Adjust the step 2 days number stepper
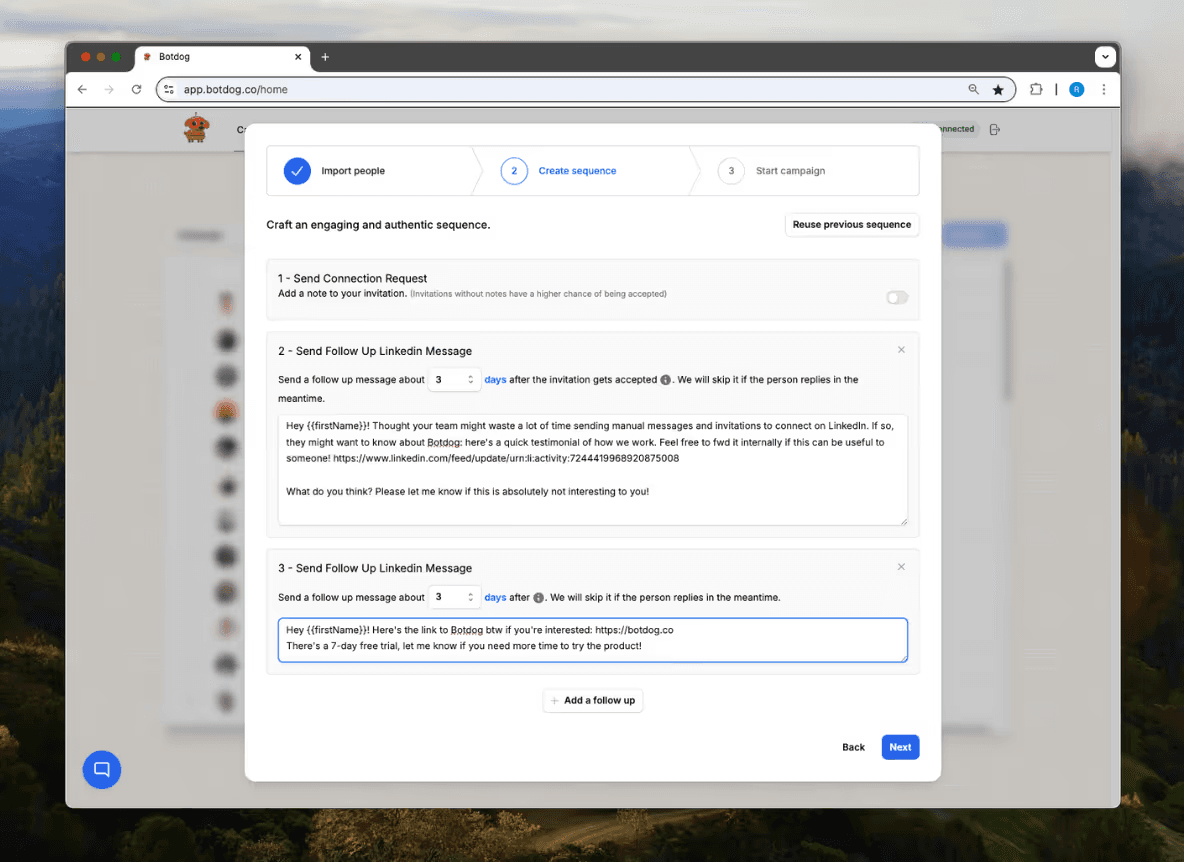Image resolution: width=1184 pixels, height=862 pixels. click(470, 380)
